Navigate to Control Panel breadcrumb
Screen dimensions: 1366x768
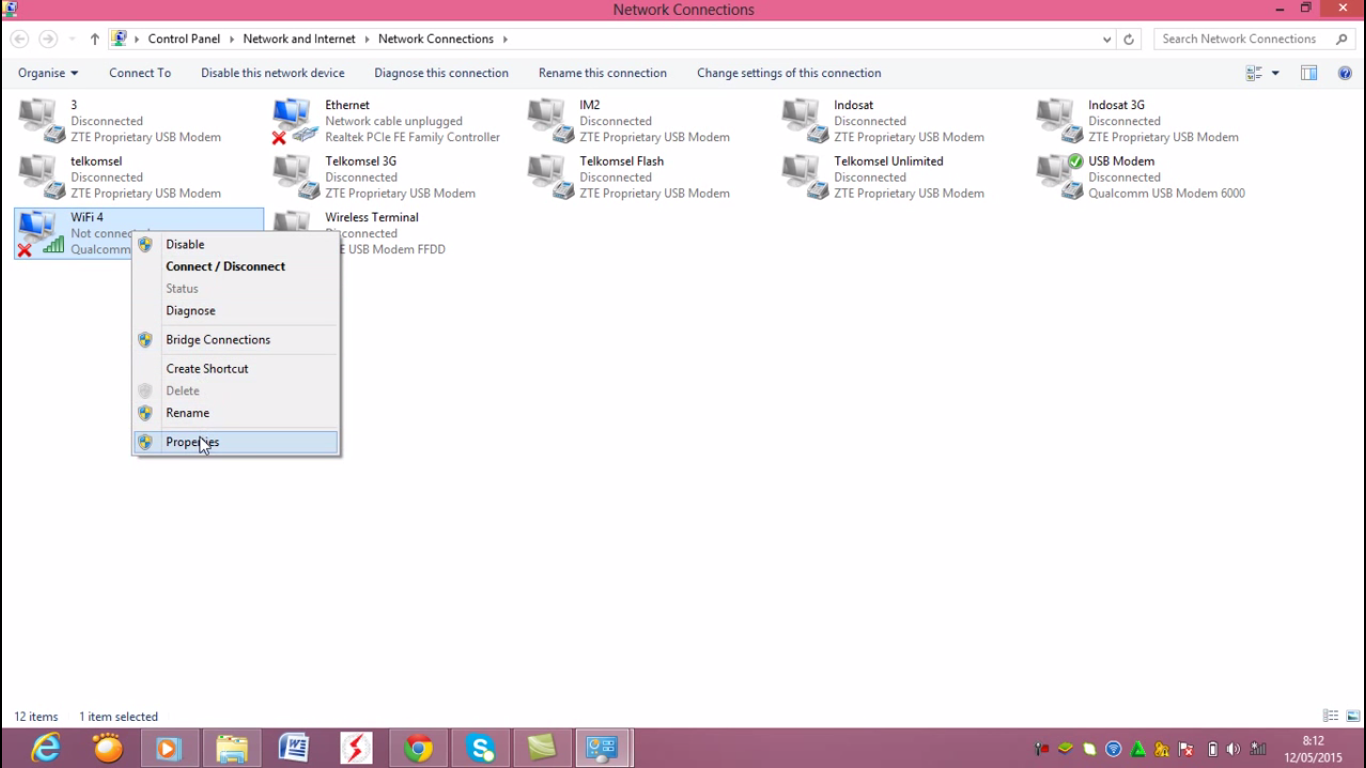click(184, 39)
